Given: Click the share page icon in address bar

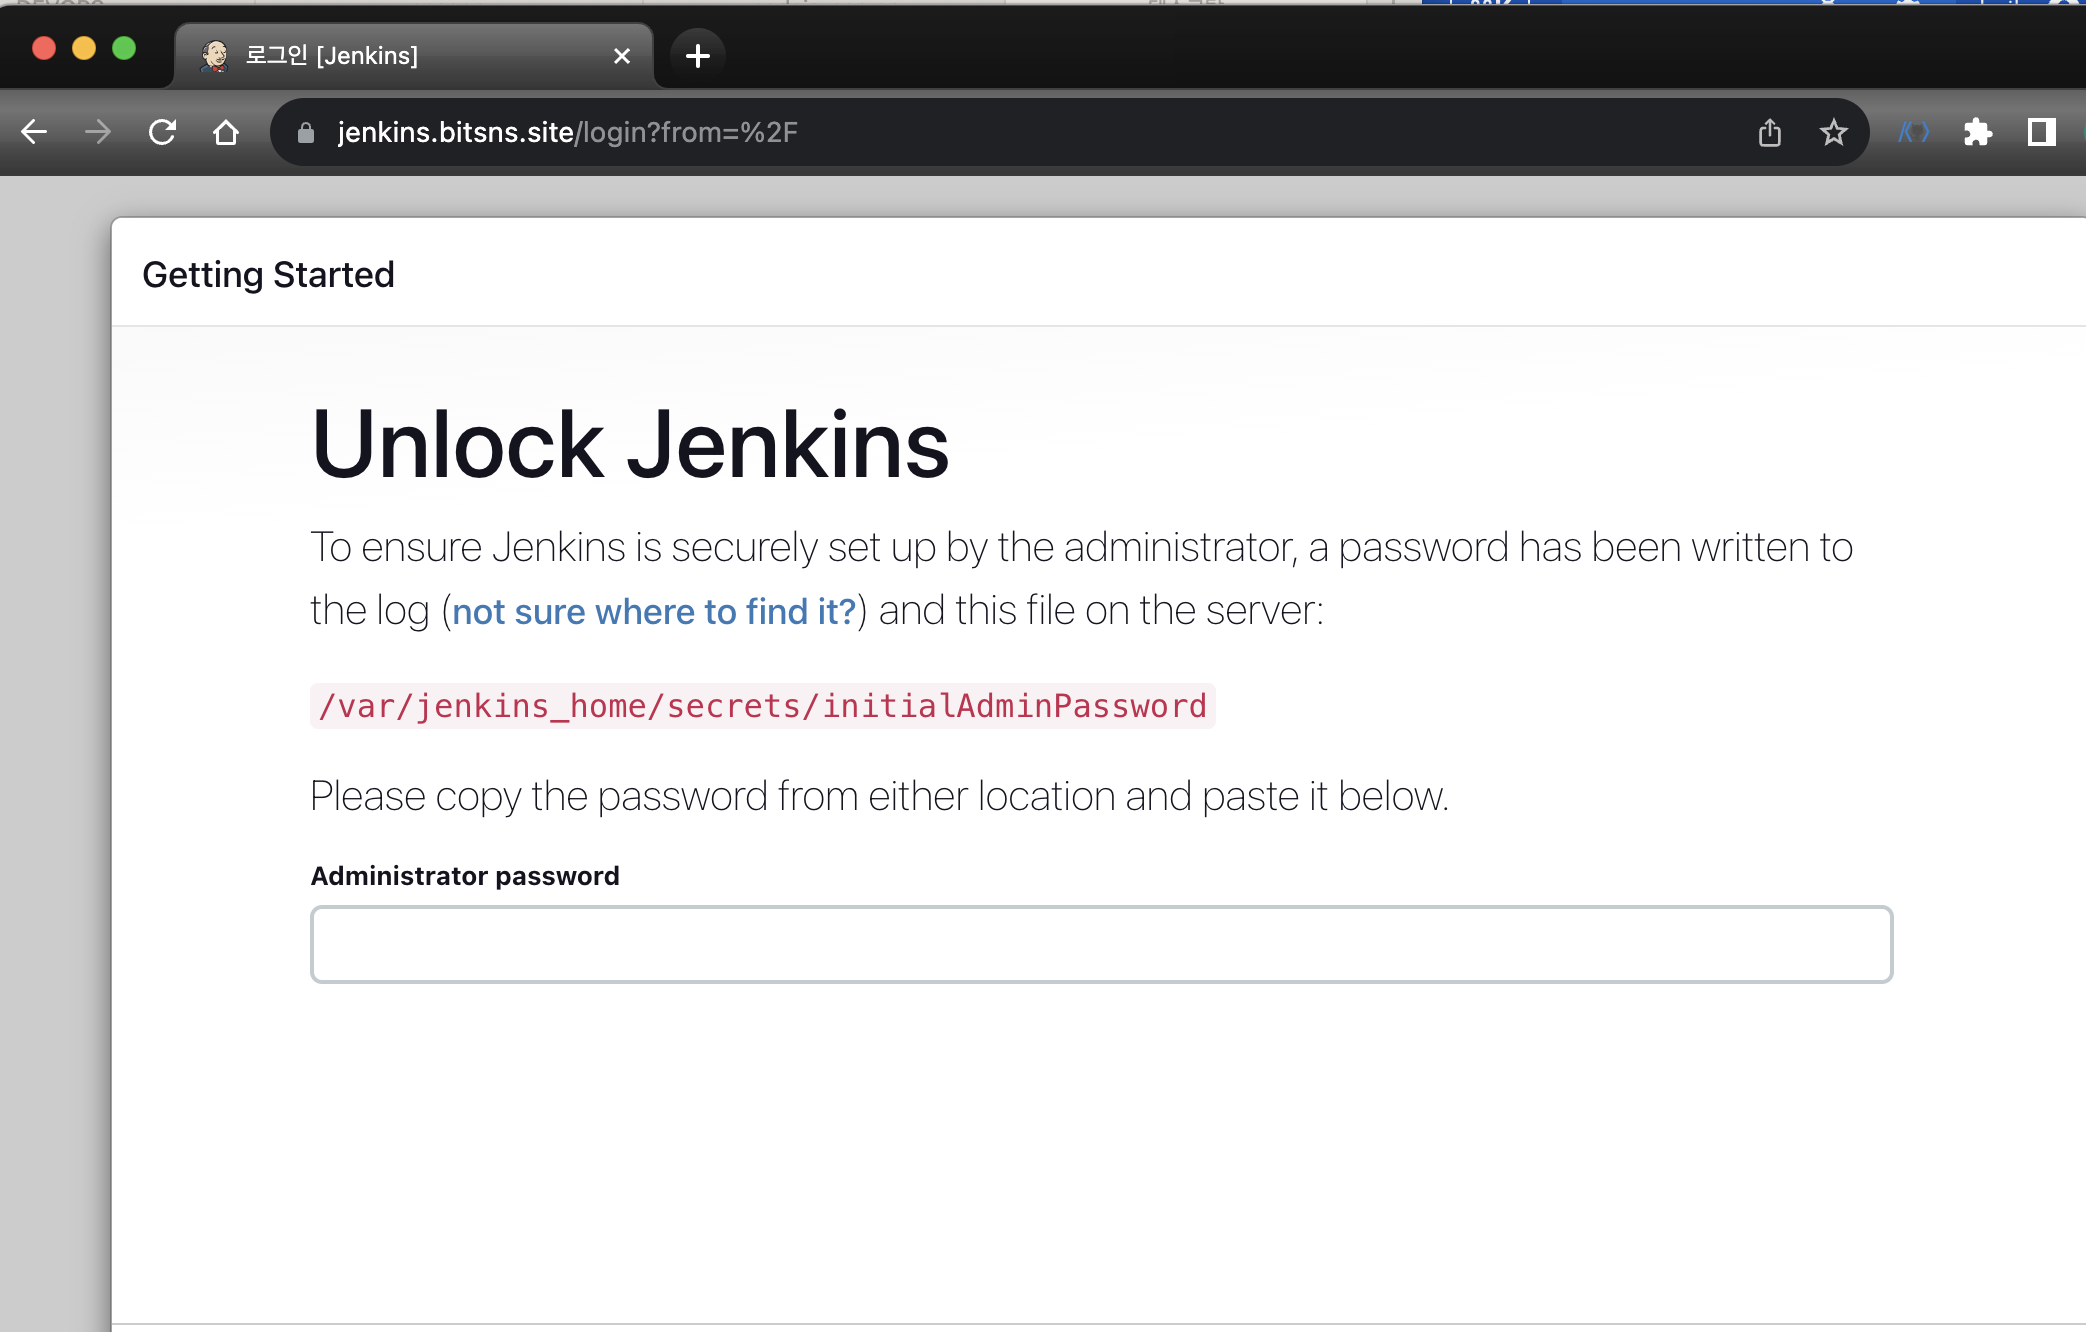Looking at the screenshot, I should pos(1770,132).
